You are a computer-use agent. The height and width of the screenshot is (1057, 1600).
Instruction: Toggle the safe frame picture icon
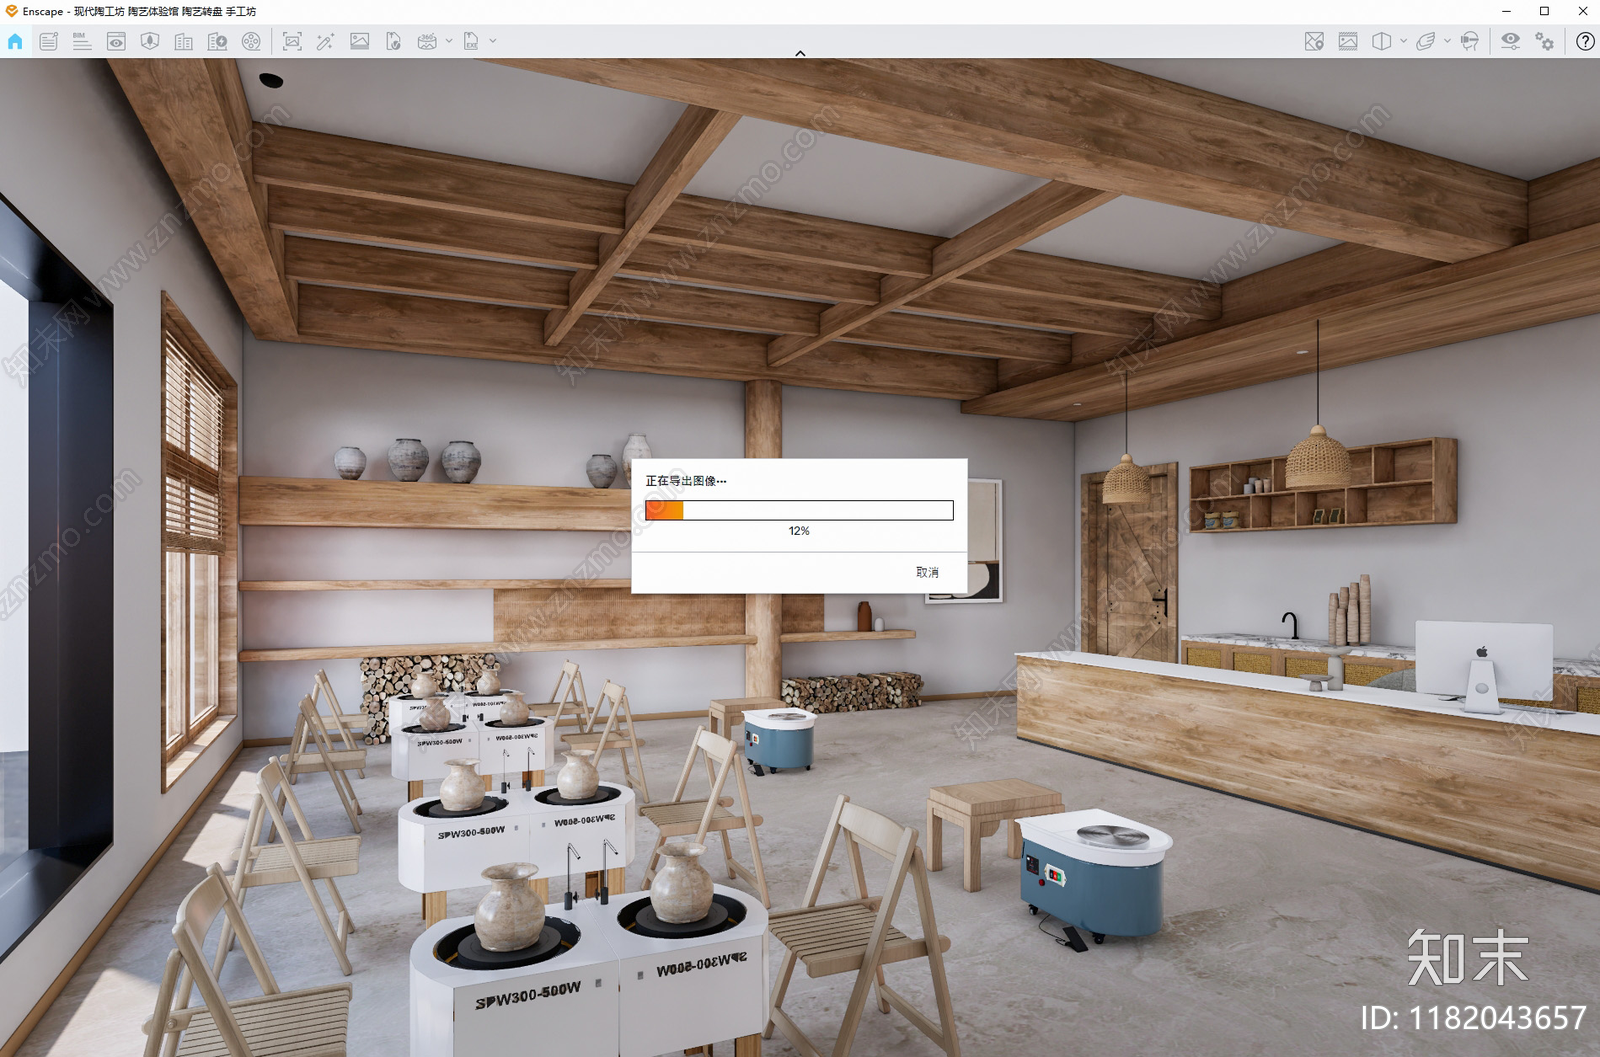[1348, 41]
